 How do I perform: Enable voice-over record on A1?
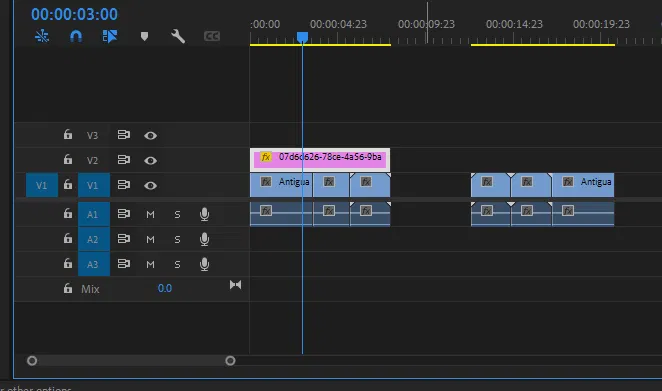point(204,215)
